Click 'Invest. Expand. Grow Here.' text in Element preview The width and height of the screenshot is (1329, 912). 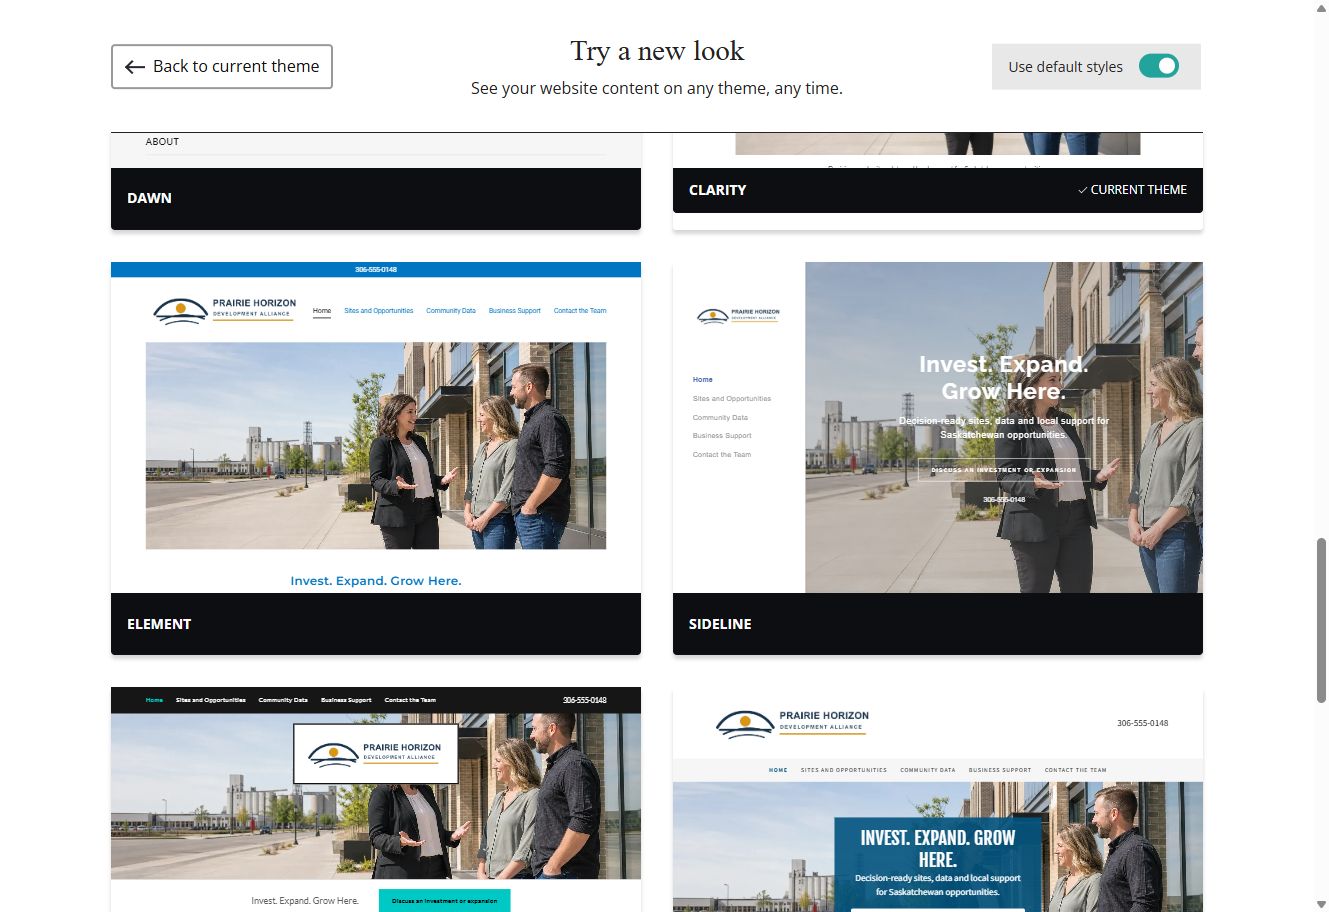[x=376, y=581]
